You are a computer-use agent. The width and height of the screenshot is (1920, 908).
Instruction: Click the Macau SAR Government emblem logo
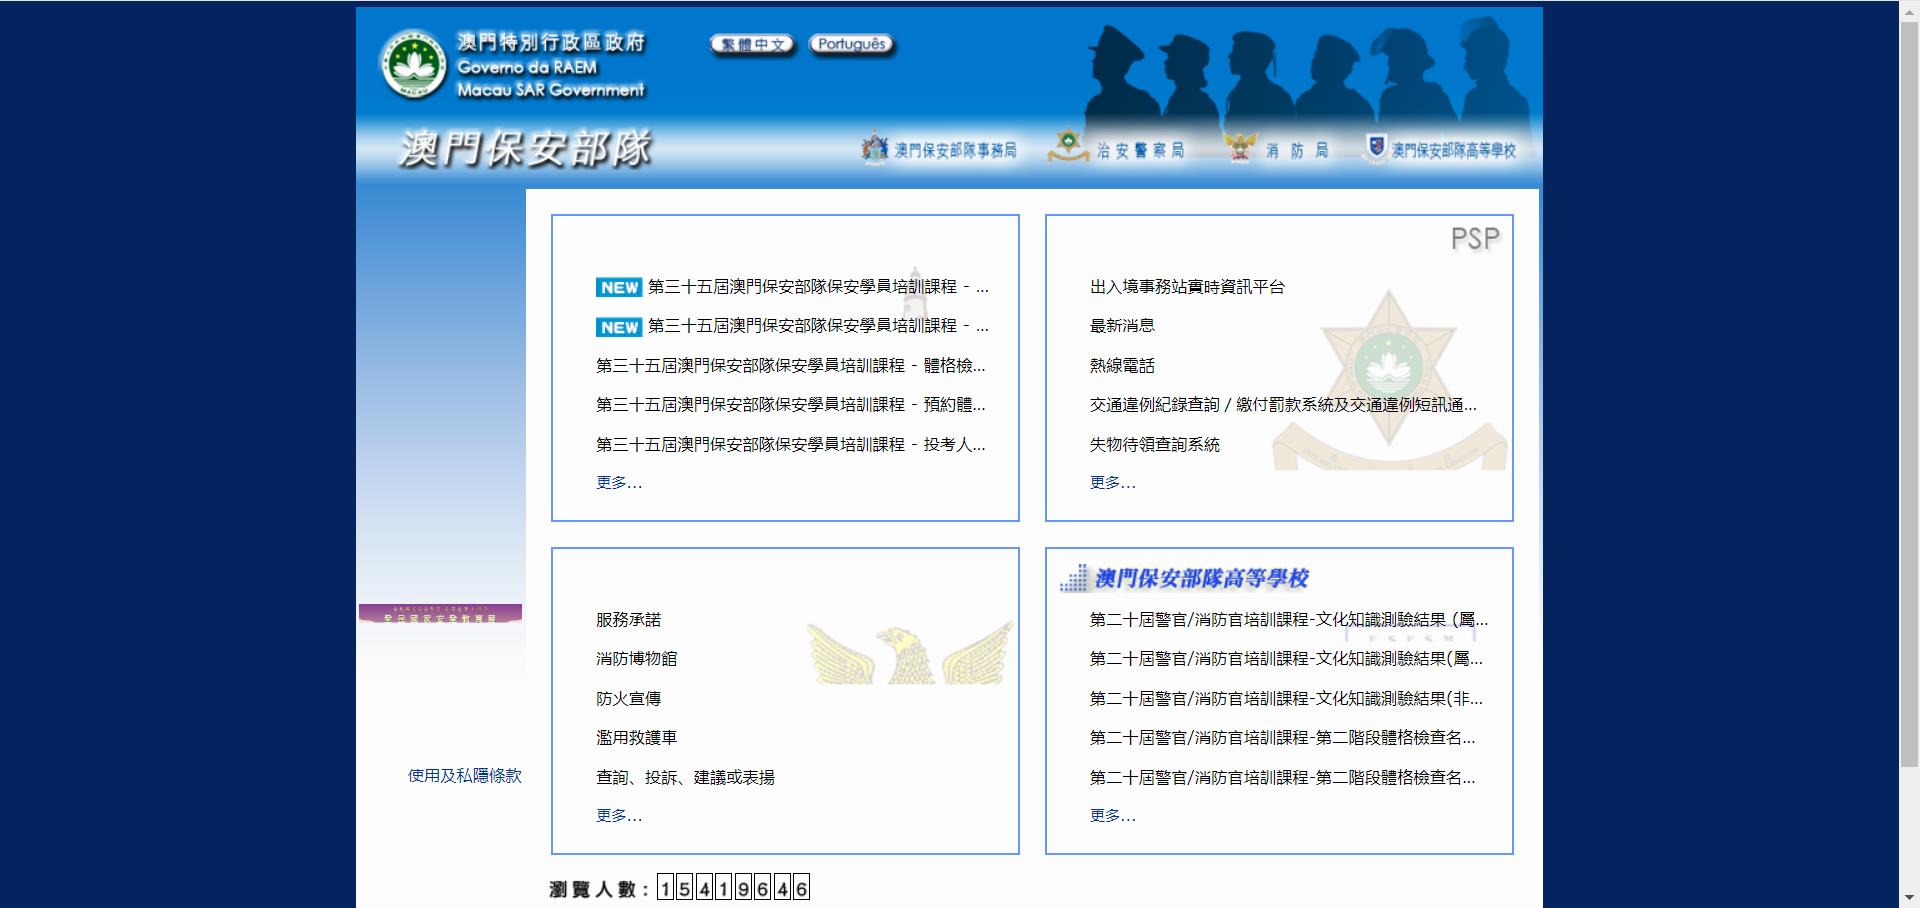[413, 64]
